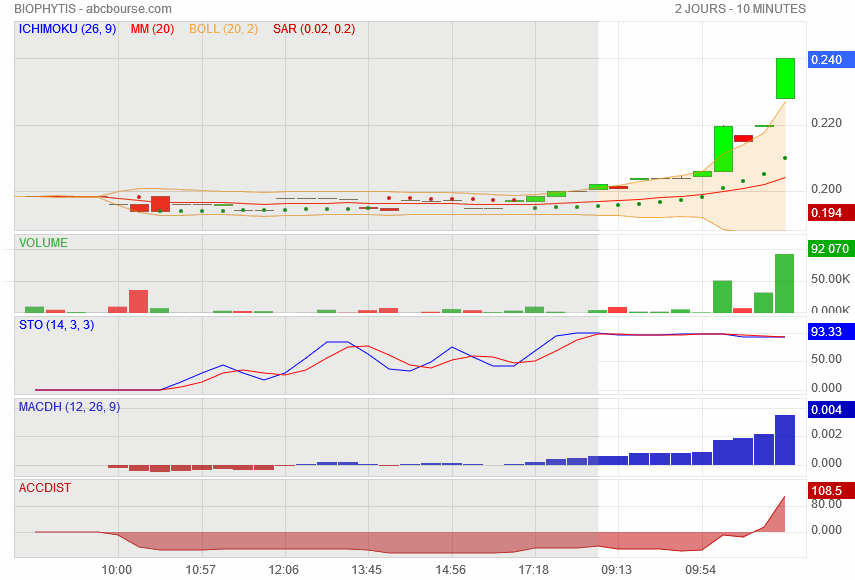This screenshot has height=580, width=855.
Task: Click the 93.33 stochastic value tag
Action: coord(830,331)
